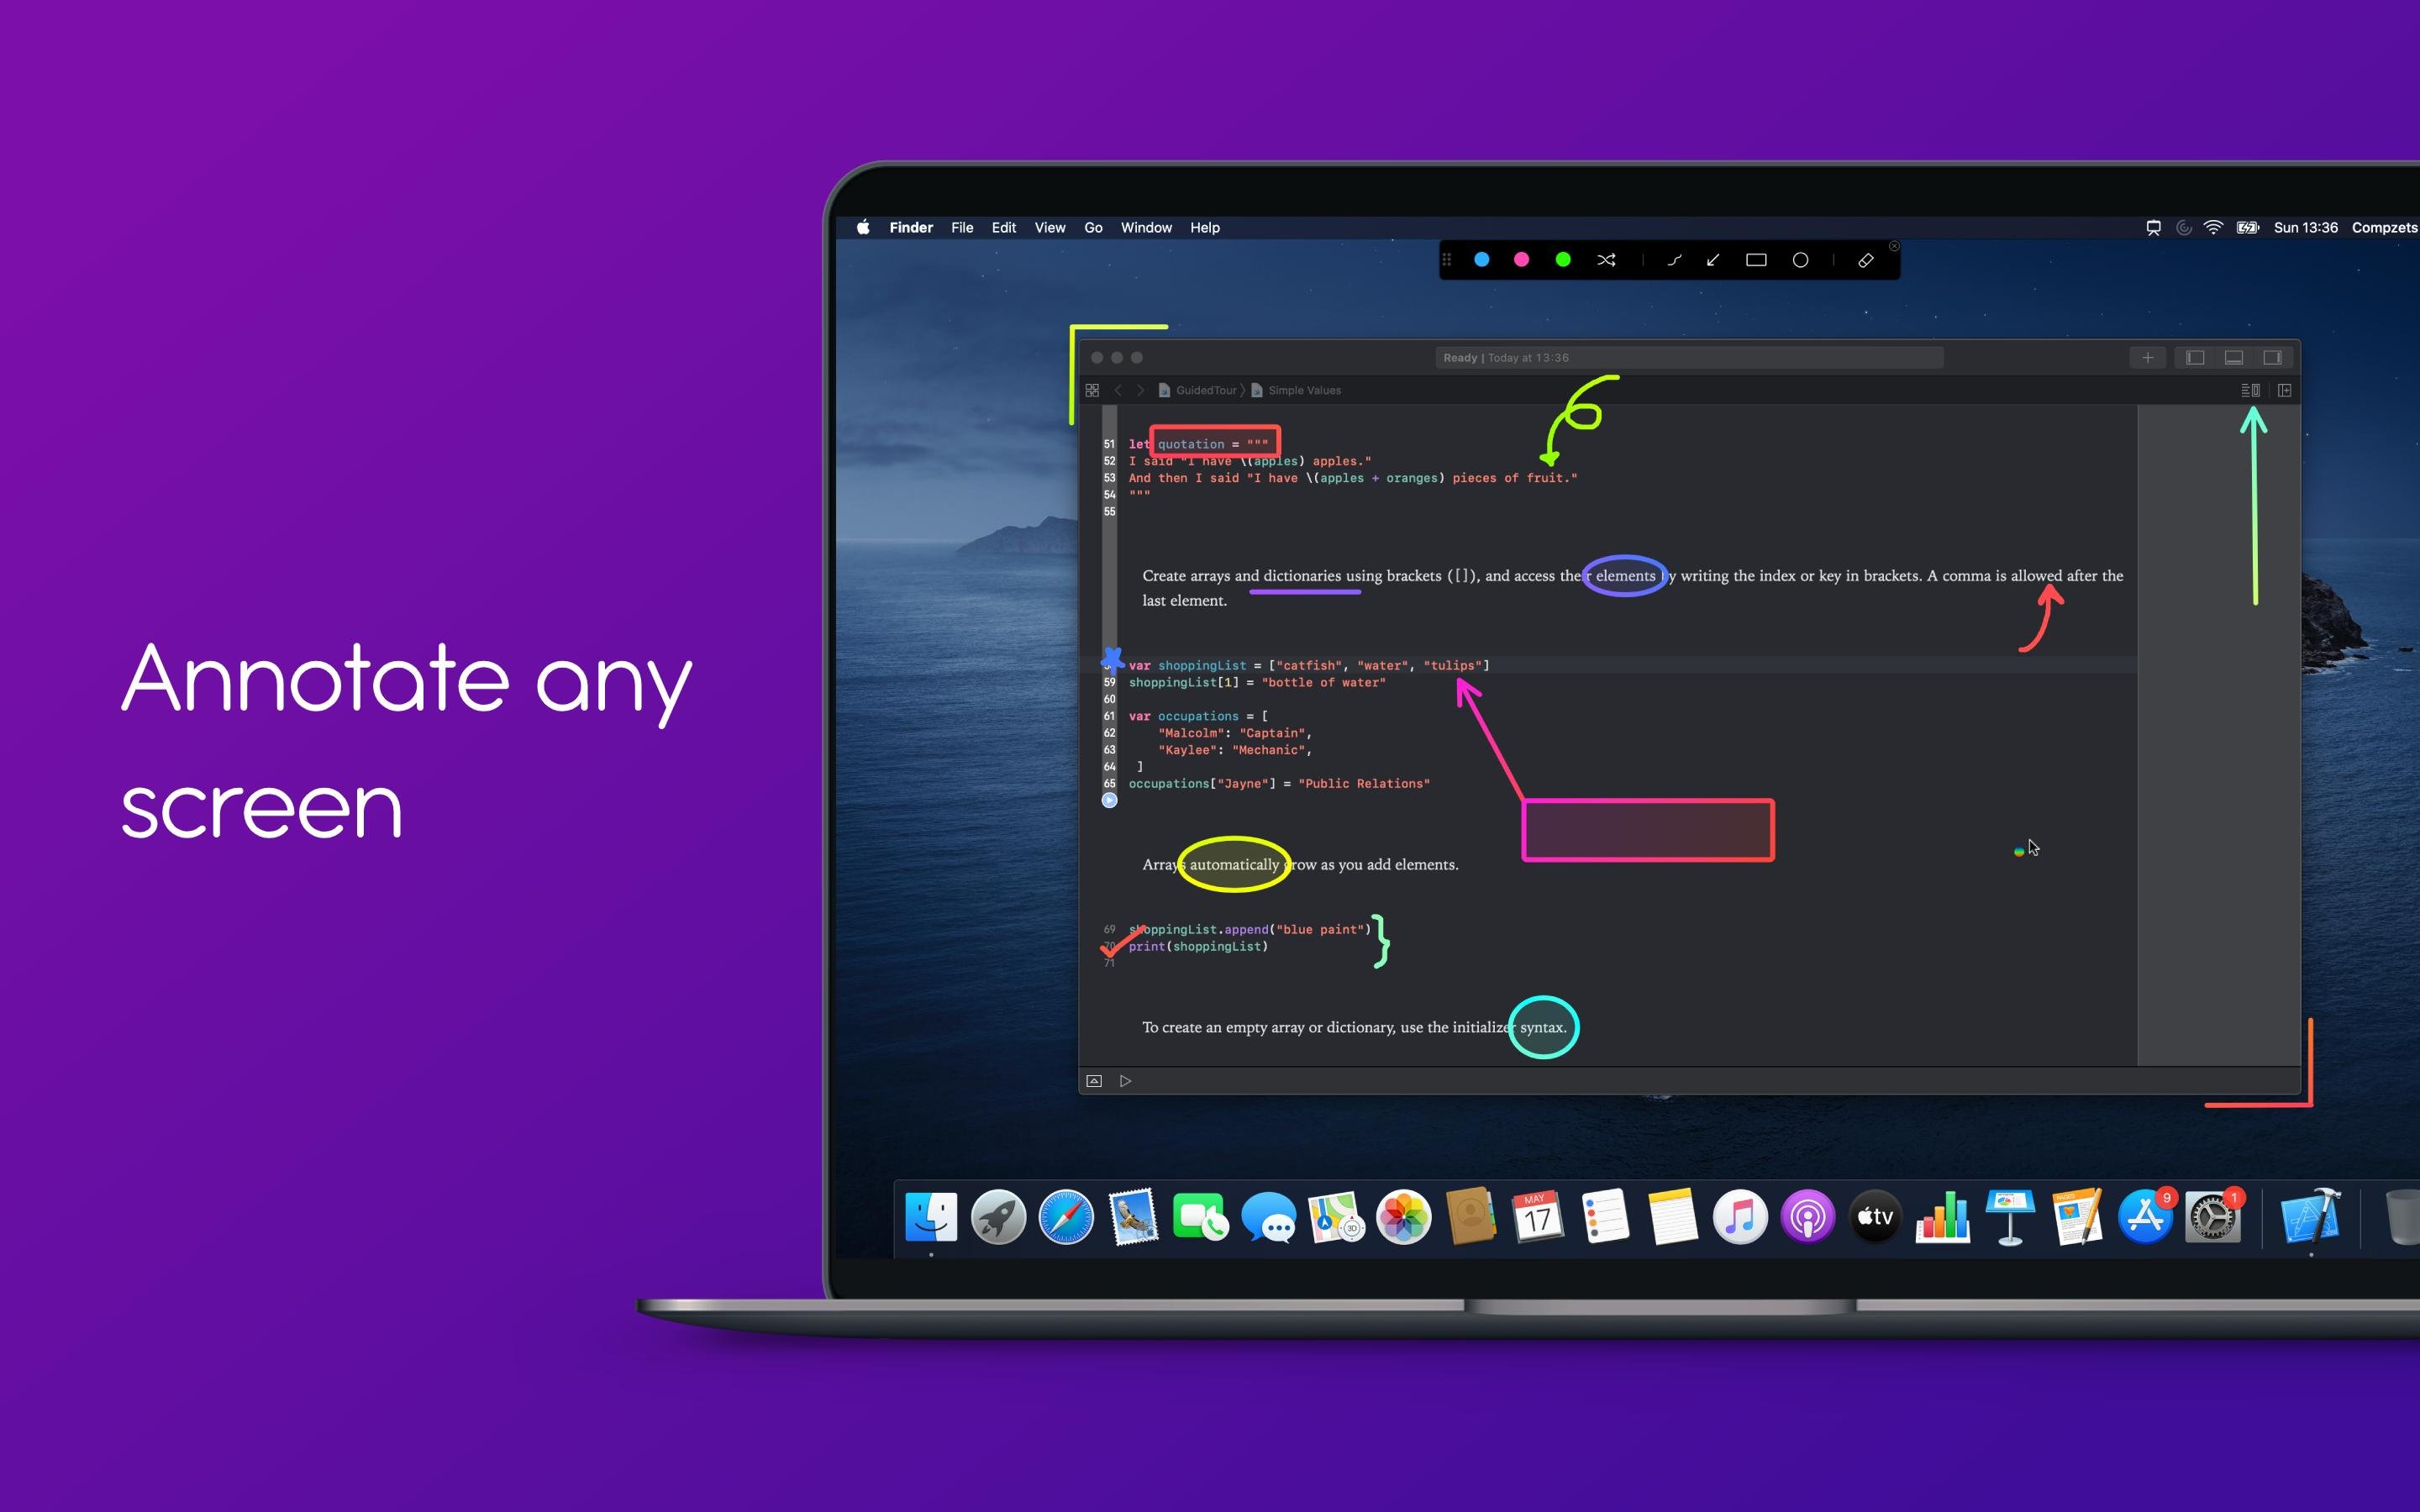Select the eraser tool in toolbar
2420x1512 pixels.
(1868, 260)
